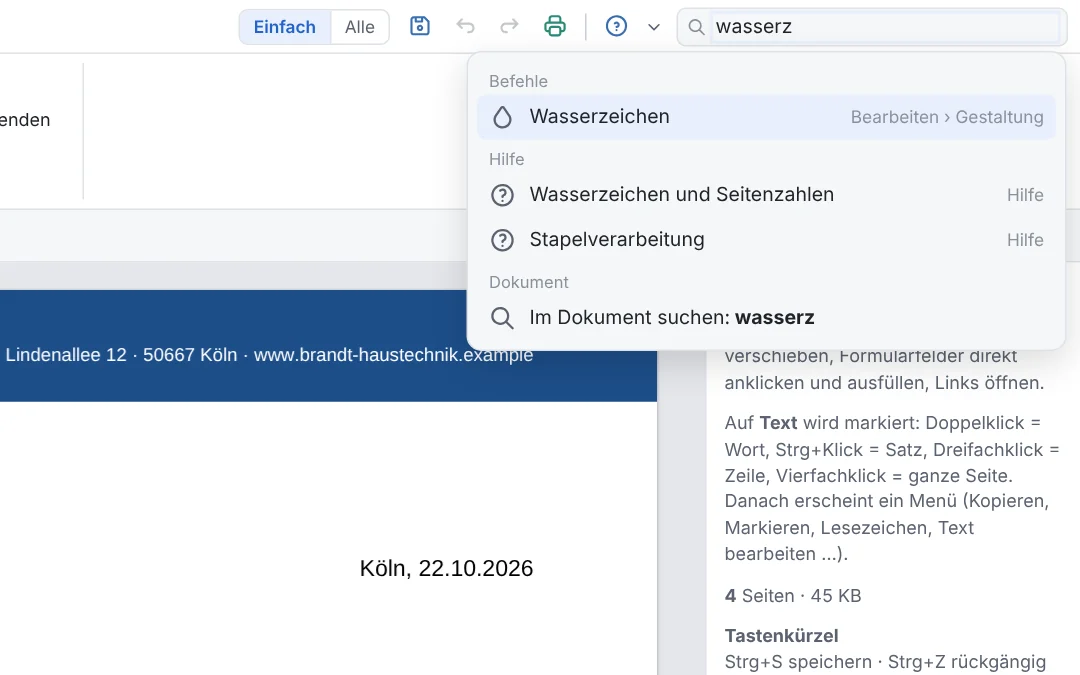Undo the last action
The image size is (1080, 675).
coord(466,26)
